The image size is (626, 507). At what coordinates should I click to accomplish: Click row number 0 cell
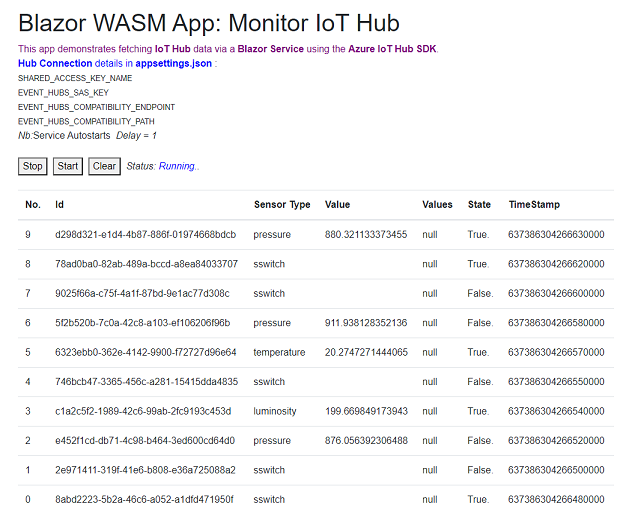28,499
